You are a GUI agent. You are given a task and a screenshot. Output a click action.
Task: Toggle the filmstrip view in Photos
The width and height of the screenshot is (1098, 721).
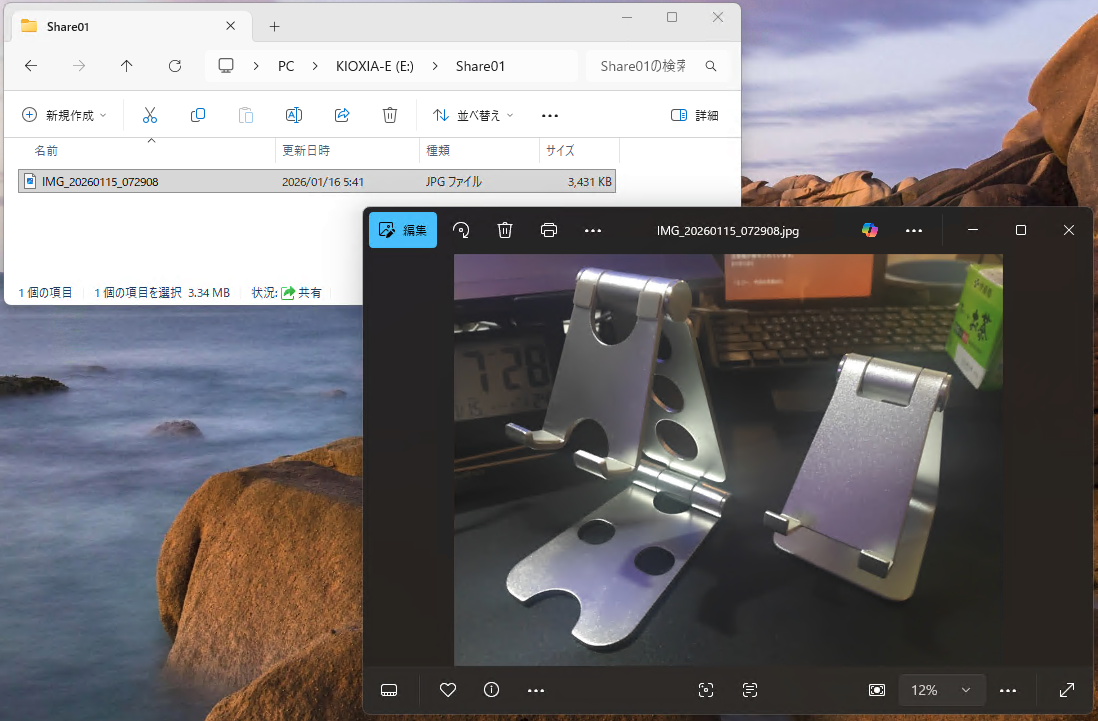point(389,690)
